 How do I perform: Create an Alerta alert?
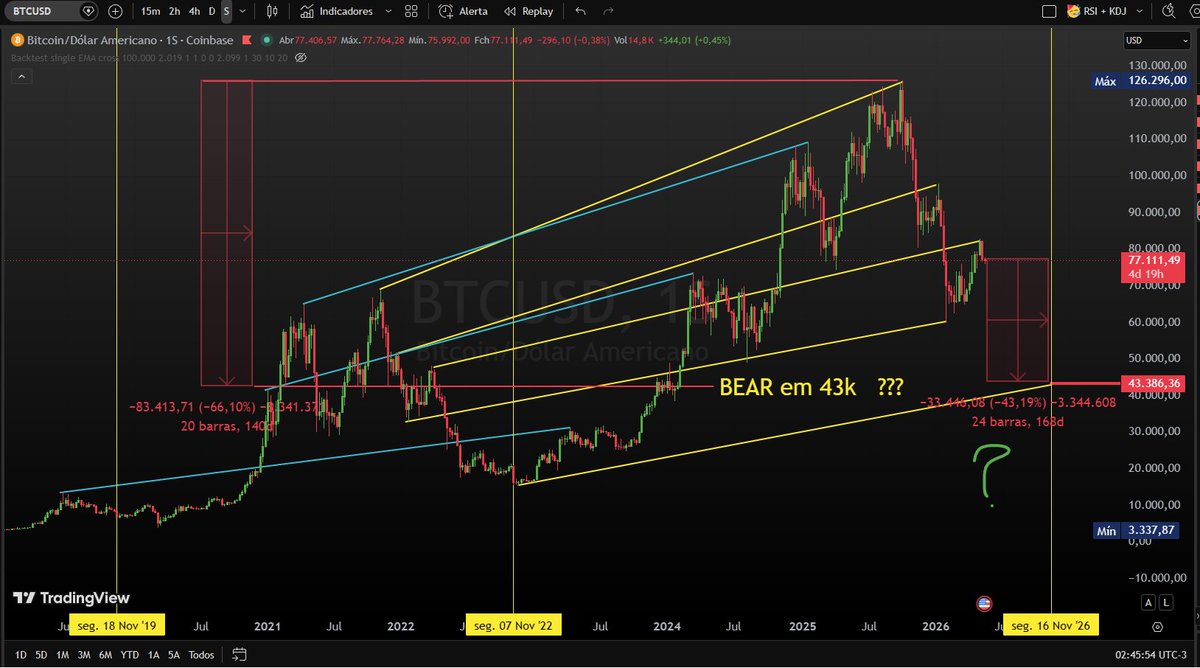click(464, 11)
